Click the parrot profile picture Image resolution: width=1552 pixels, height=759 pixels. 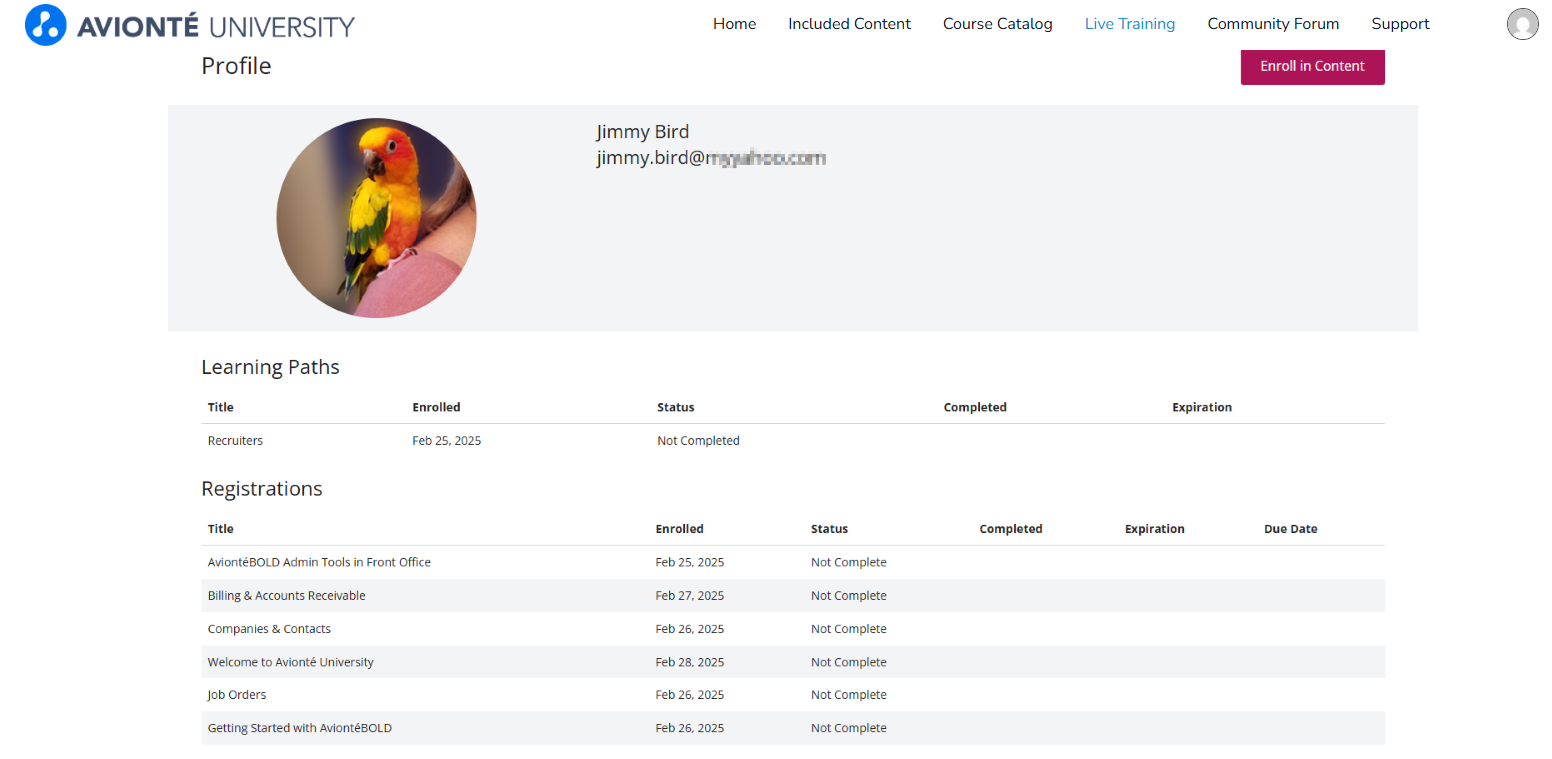coord(376,218)
